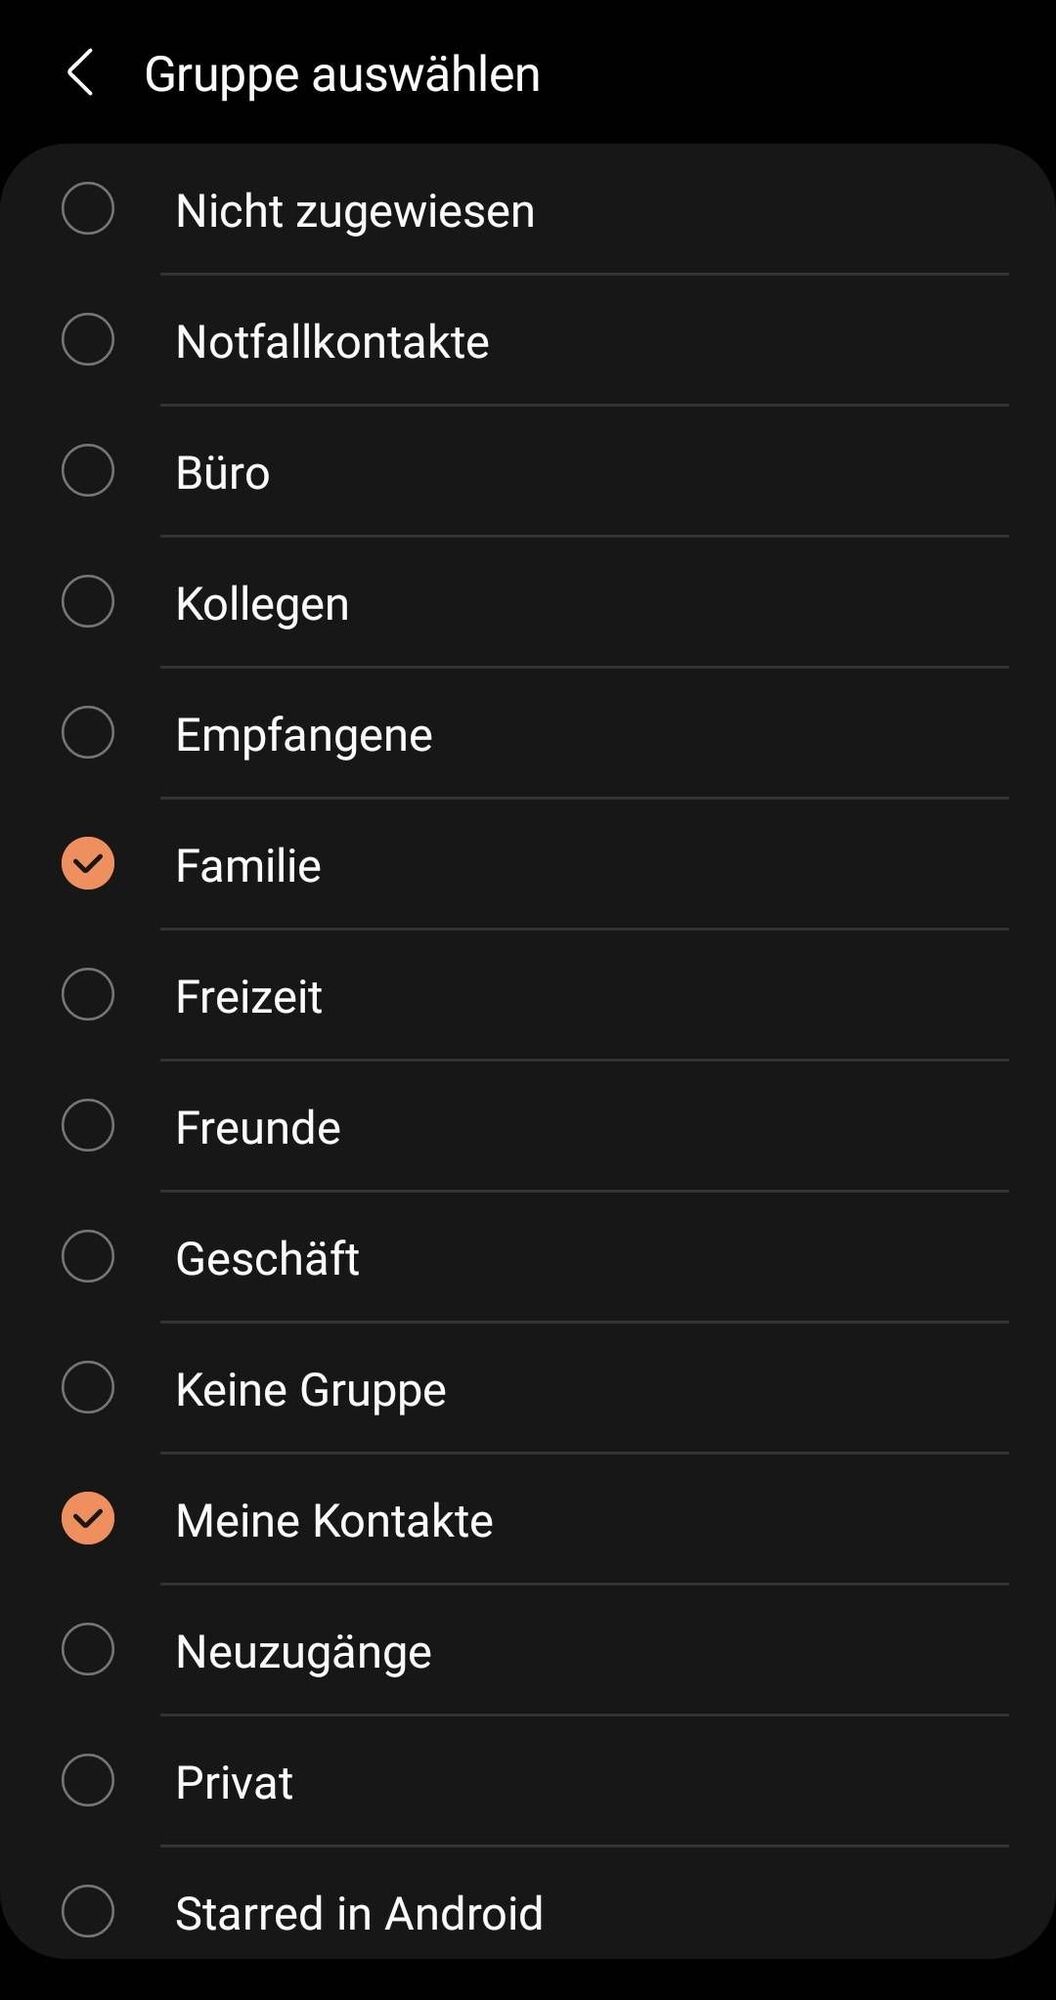Screen dimensions: 1056x2000
Task: Tap the Meine Kontakte list row
Action: (x=528, y=1519)
